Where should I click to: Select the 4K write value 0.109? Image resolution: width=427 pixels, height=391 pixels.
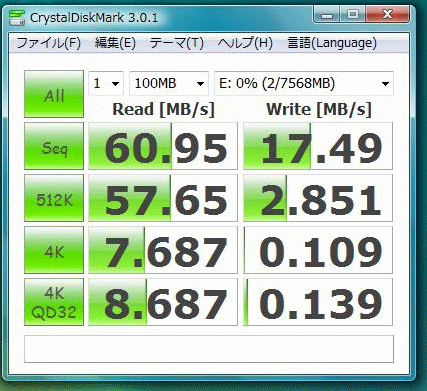pyautogui.click(x=318, y=250)
